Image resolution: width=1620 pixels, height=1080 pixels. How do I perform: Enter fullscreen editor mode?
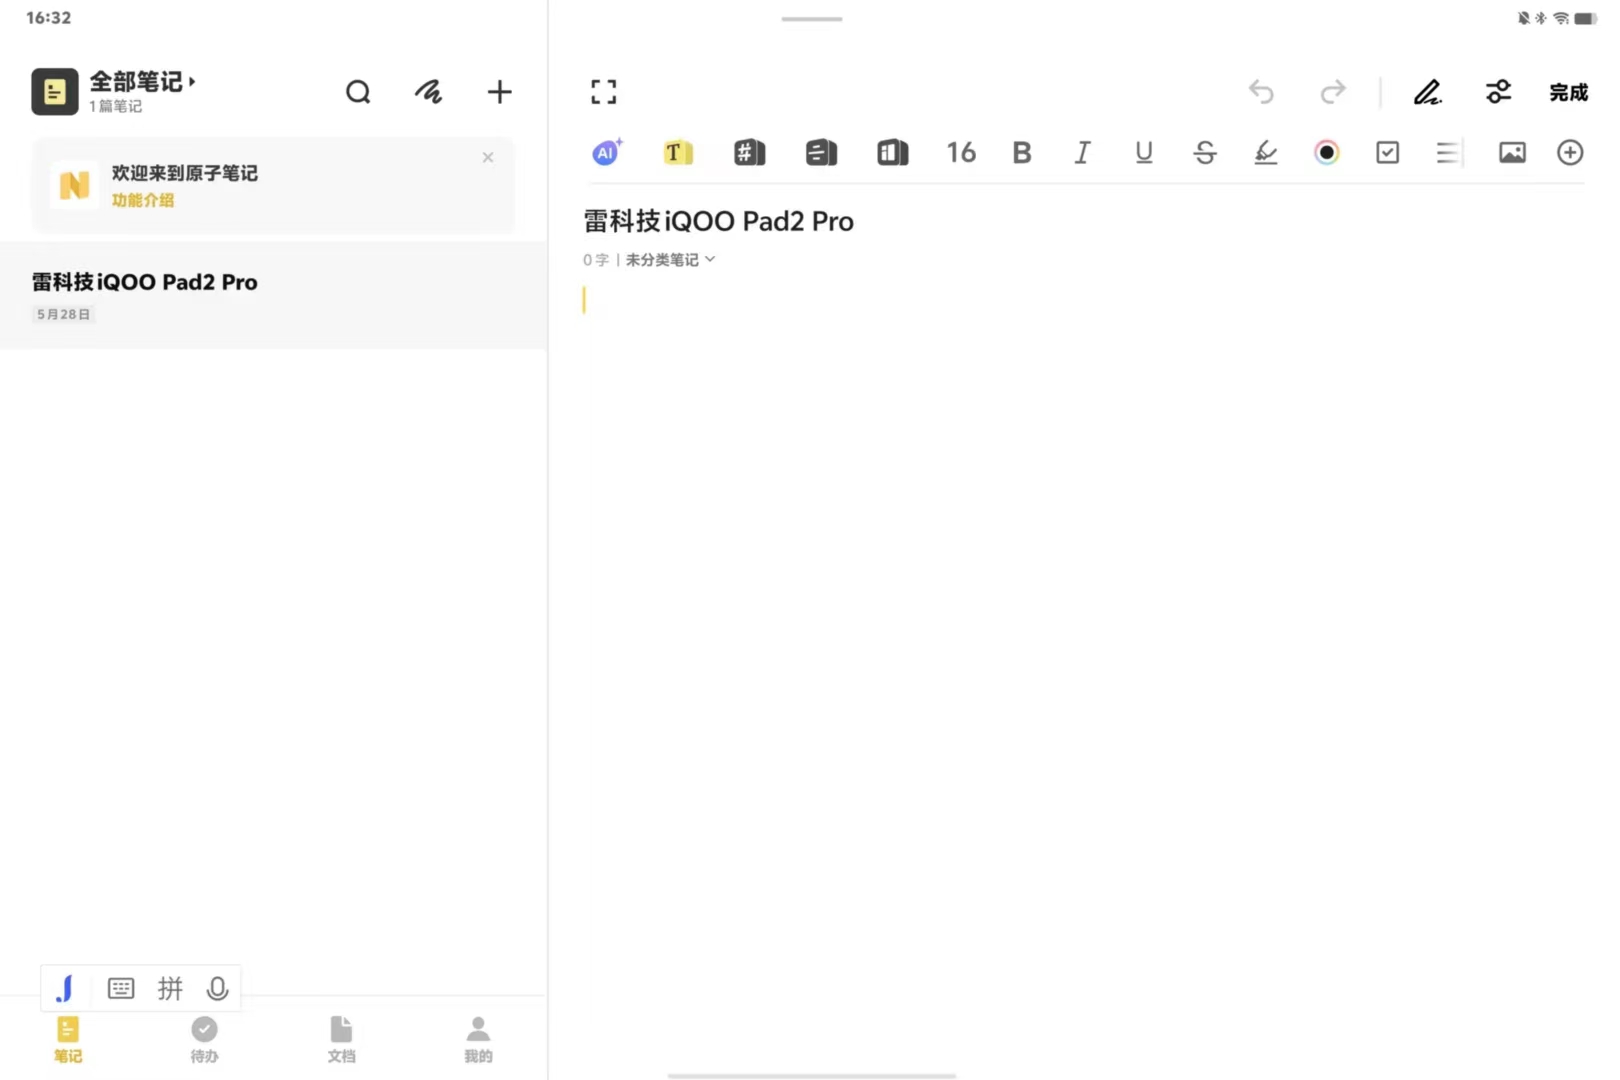point(603,92)
